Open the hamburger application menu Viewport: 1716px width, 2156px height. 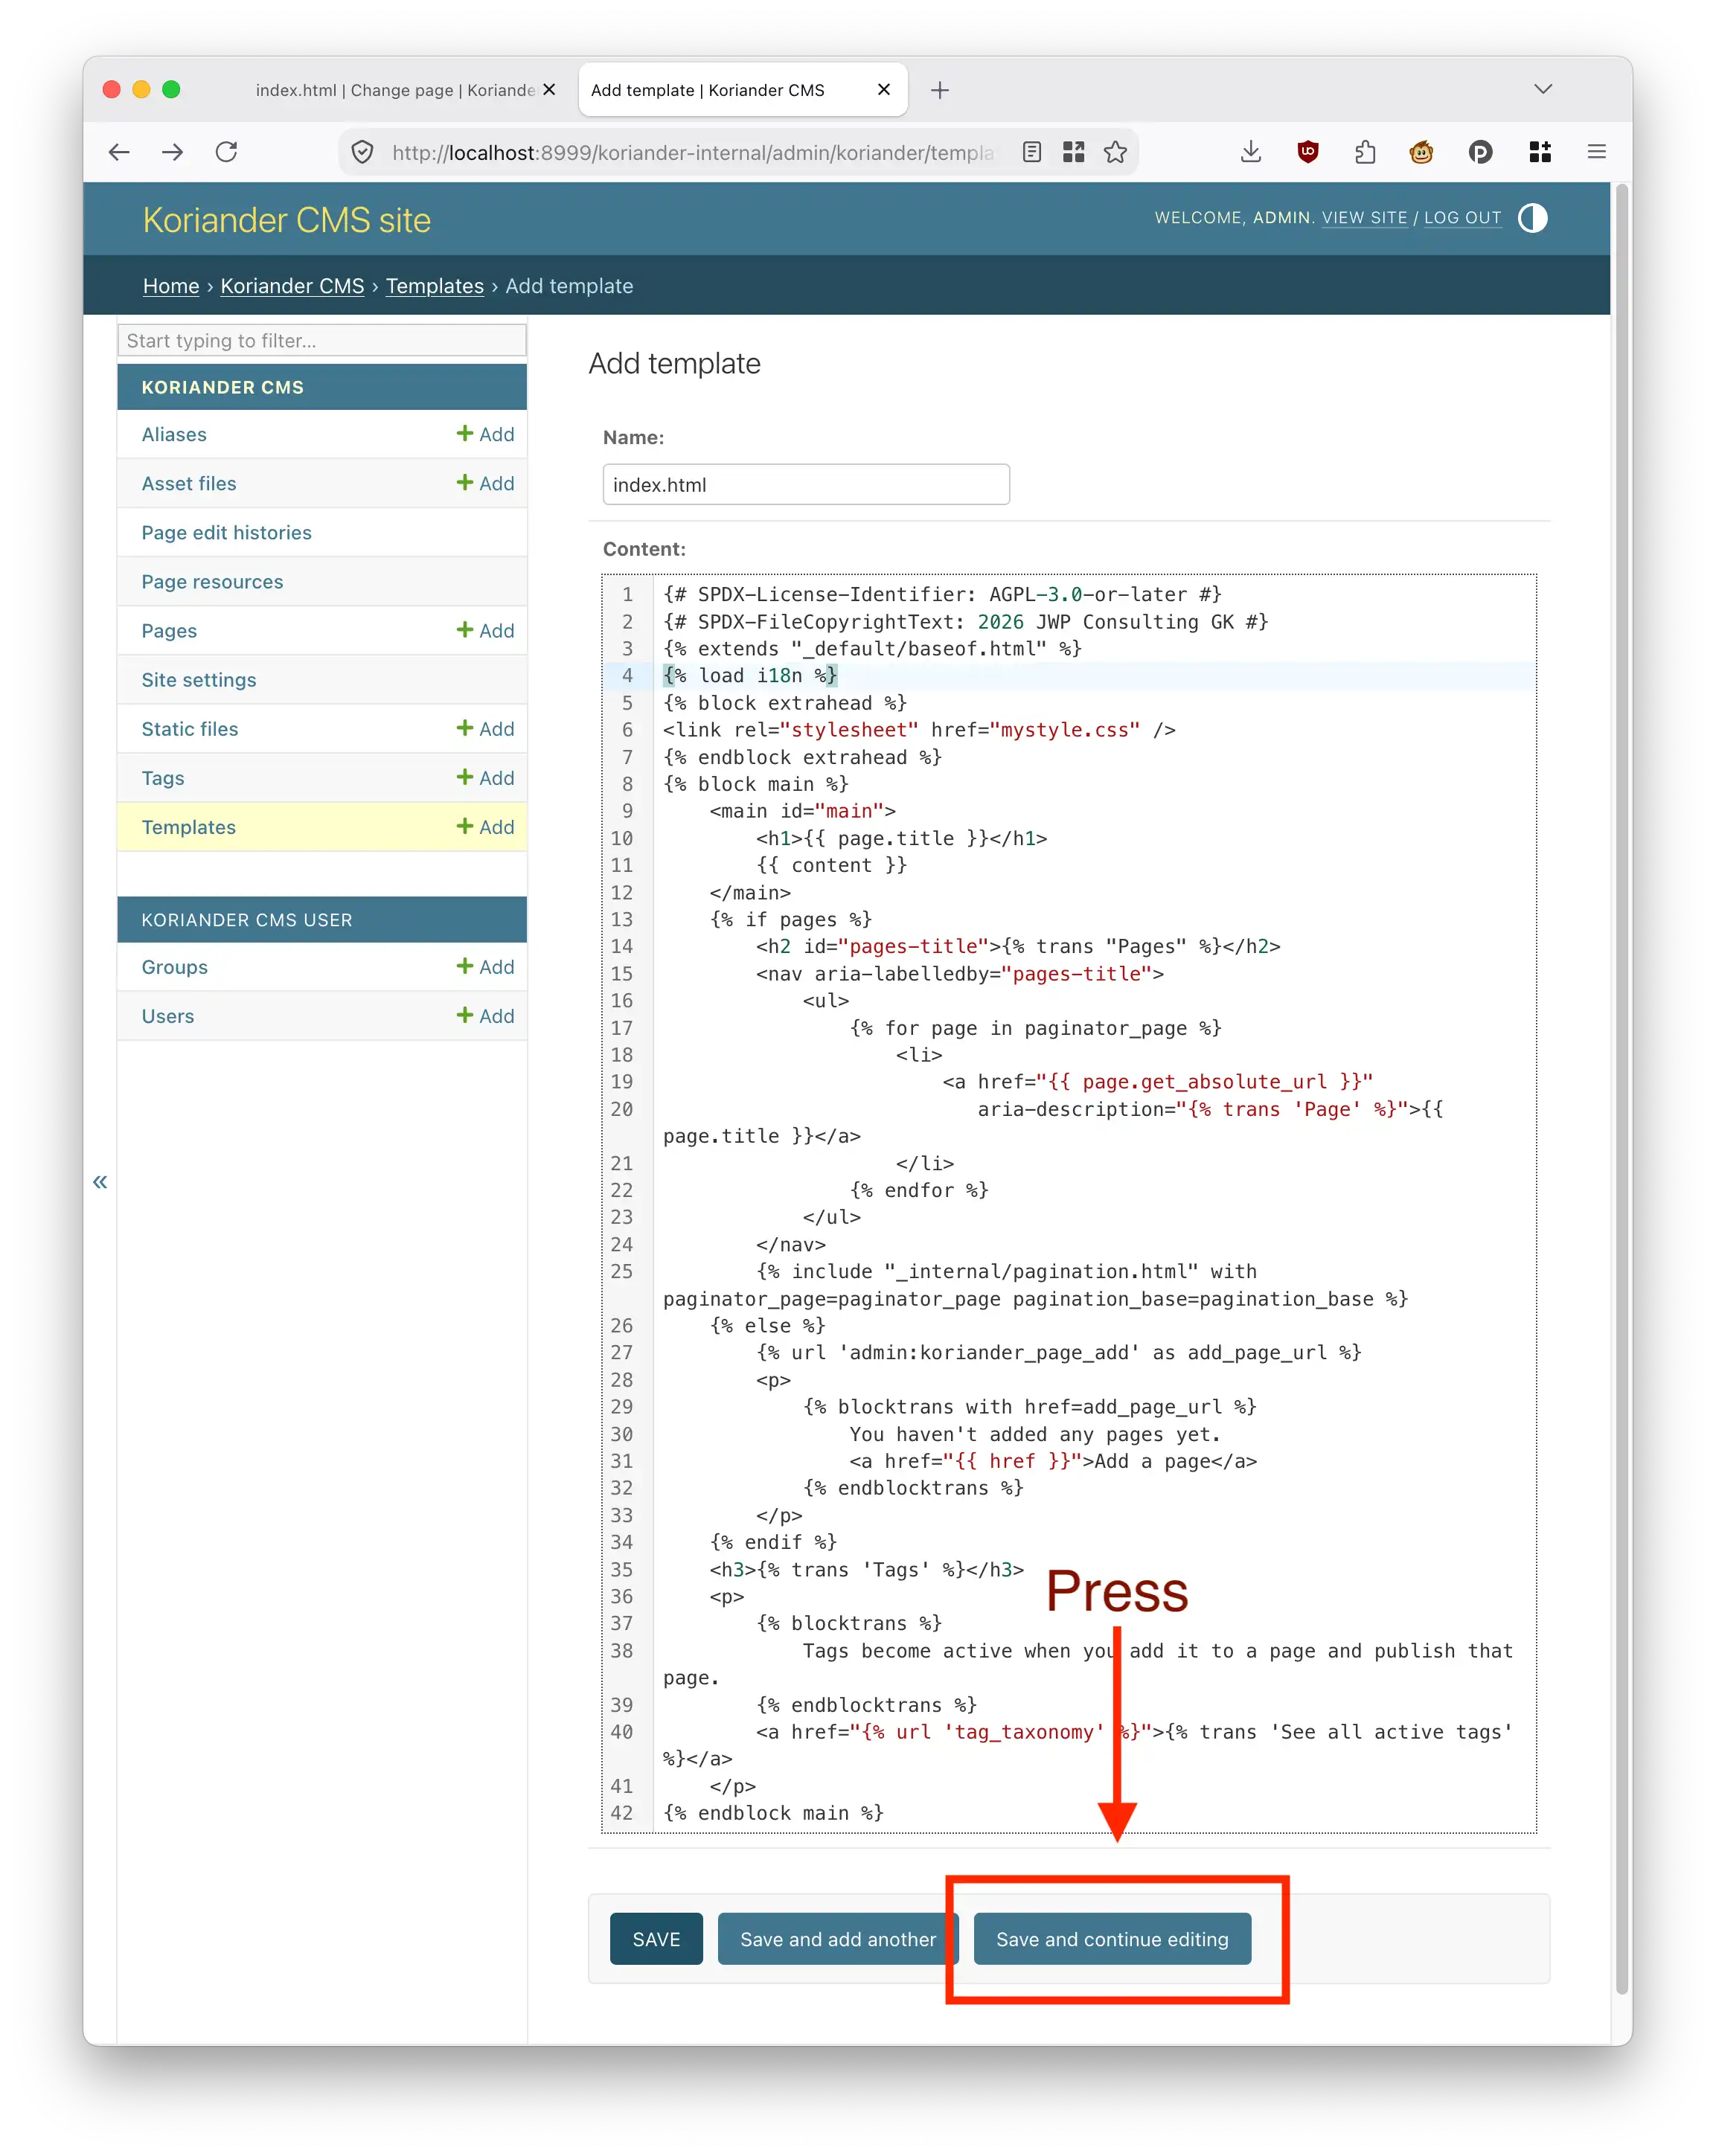(1596, 152)
